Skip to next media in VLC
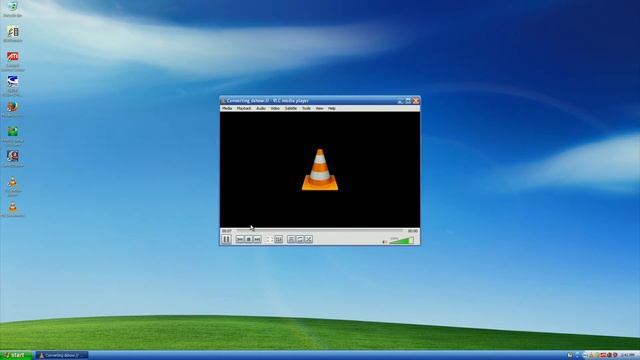 [257, 239]
